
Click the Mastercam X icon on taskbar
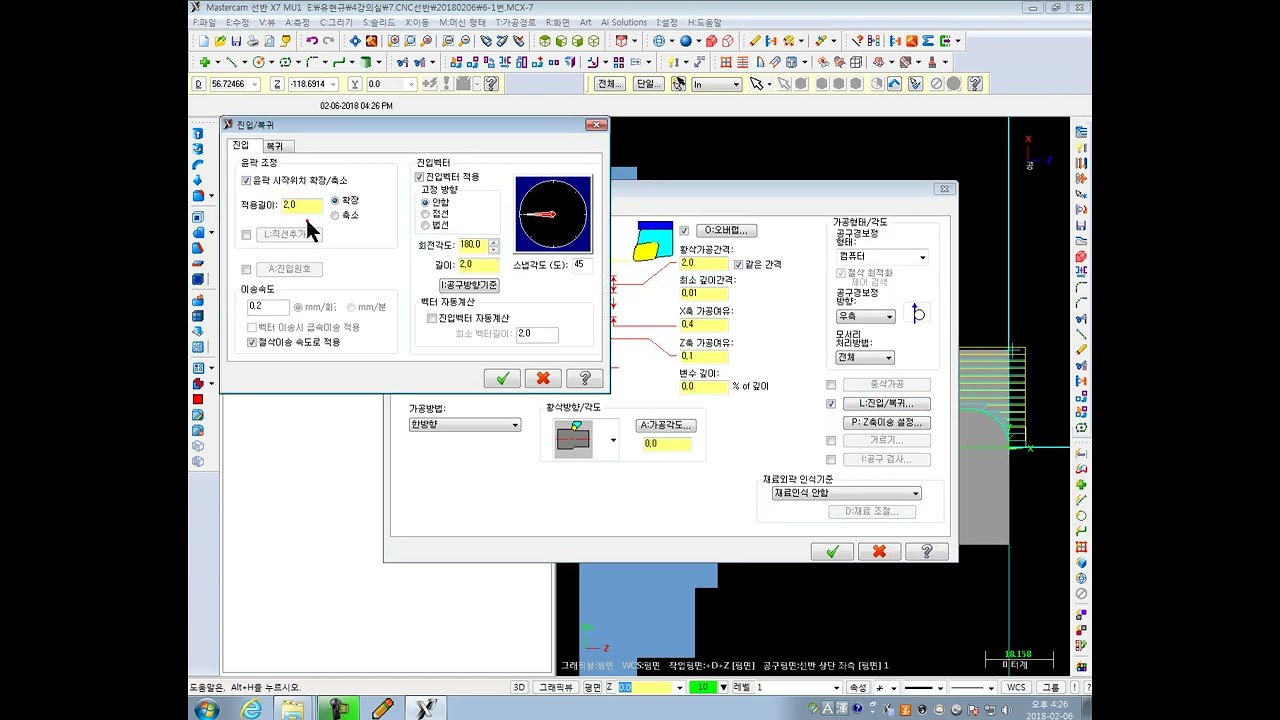tap(425, 709)
